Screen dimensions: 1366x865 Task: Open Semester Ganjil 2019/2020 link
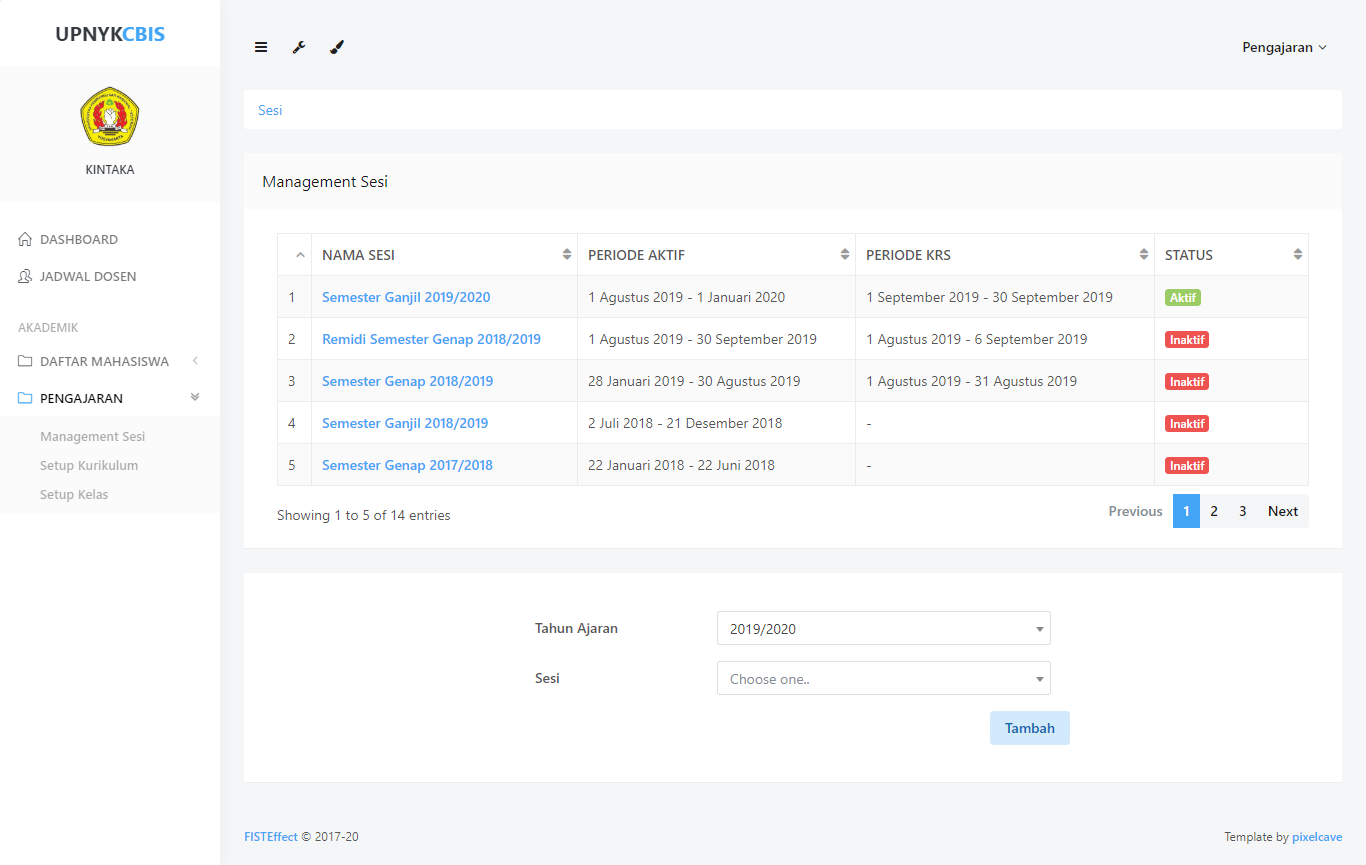click(x=406, y=297)
